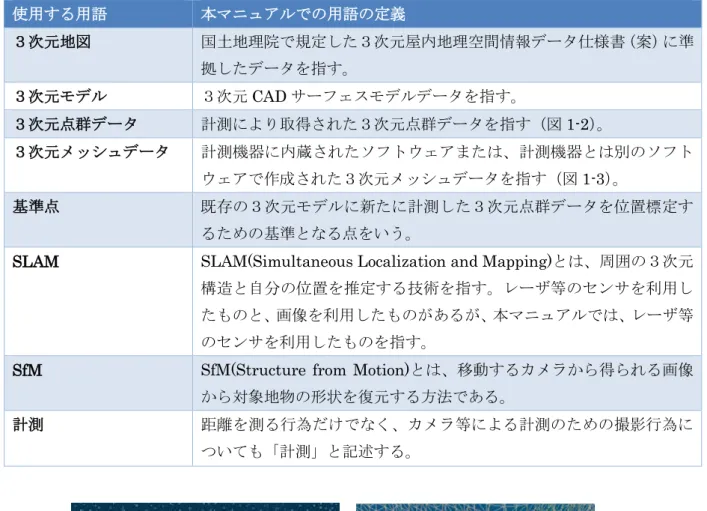Select the term '基準点'

(x=36, y=207)
